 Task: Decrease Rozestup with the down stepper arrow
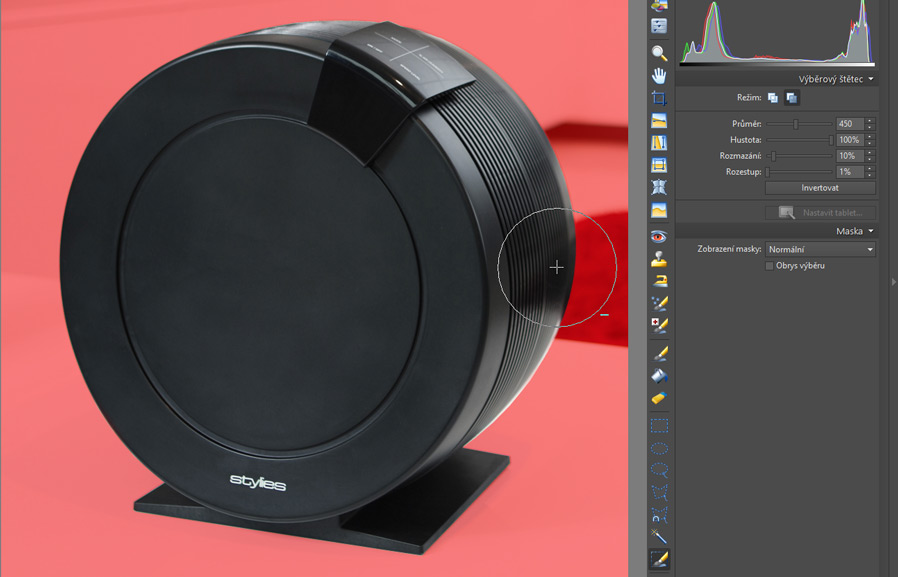tap(870, 175)
